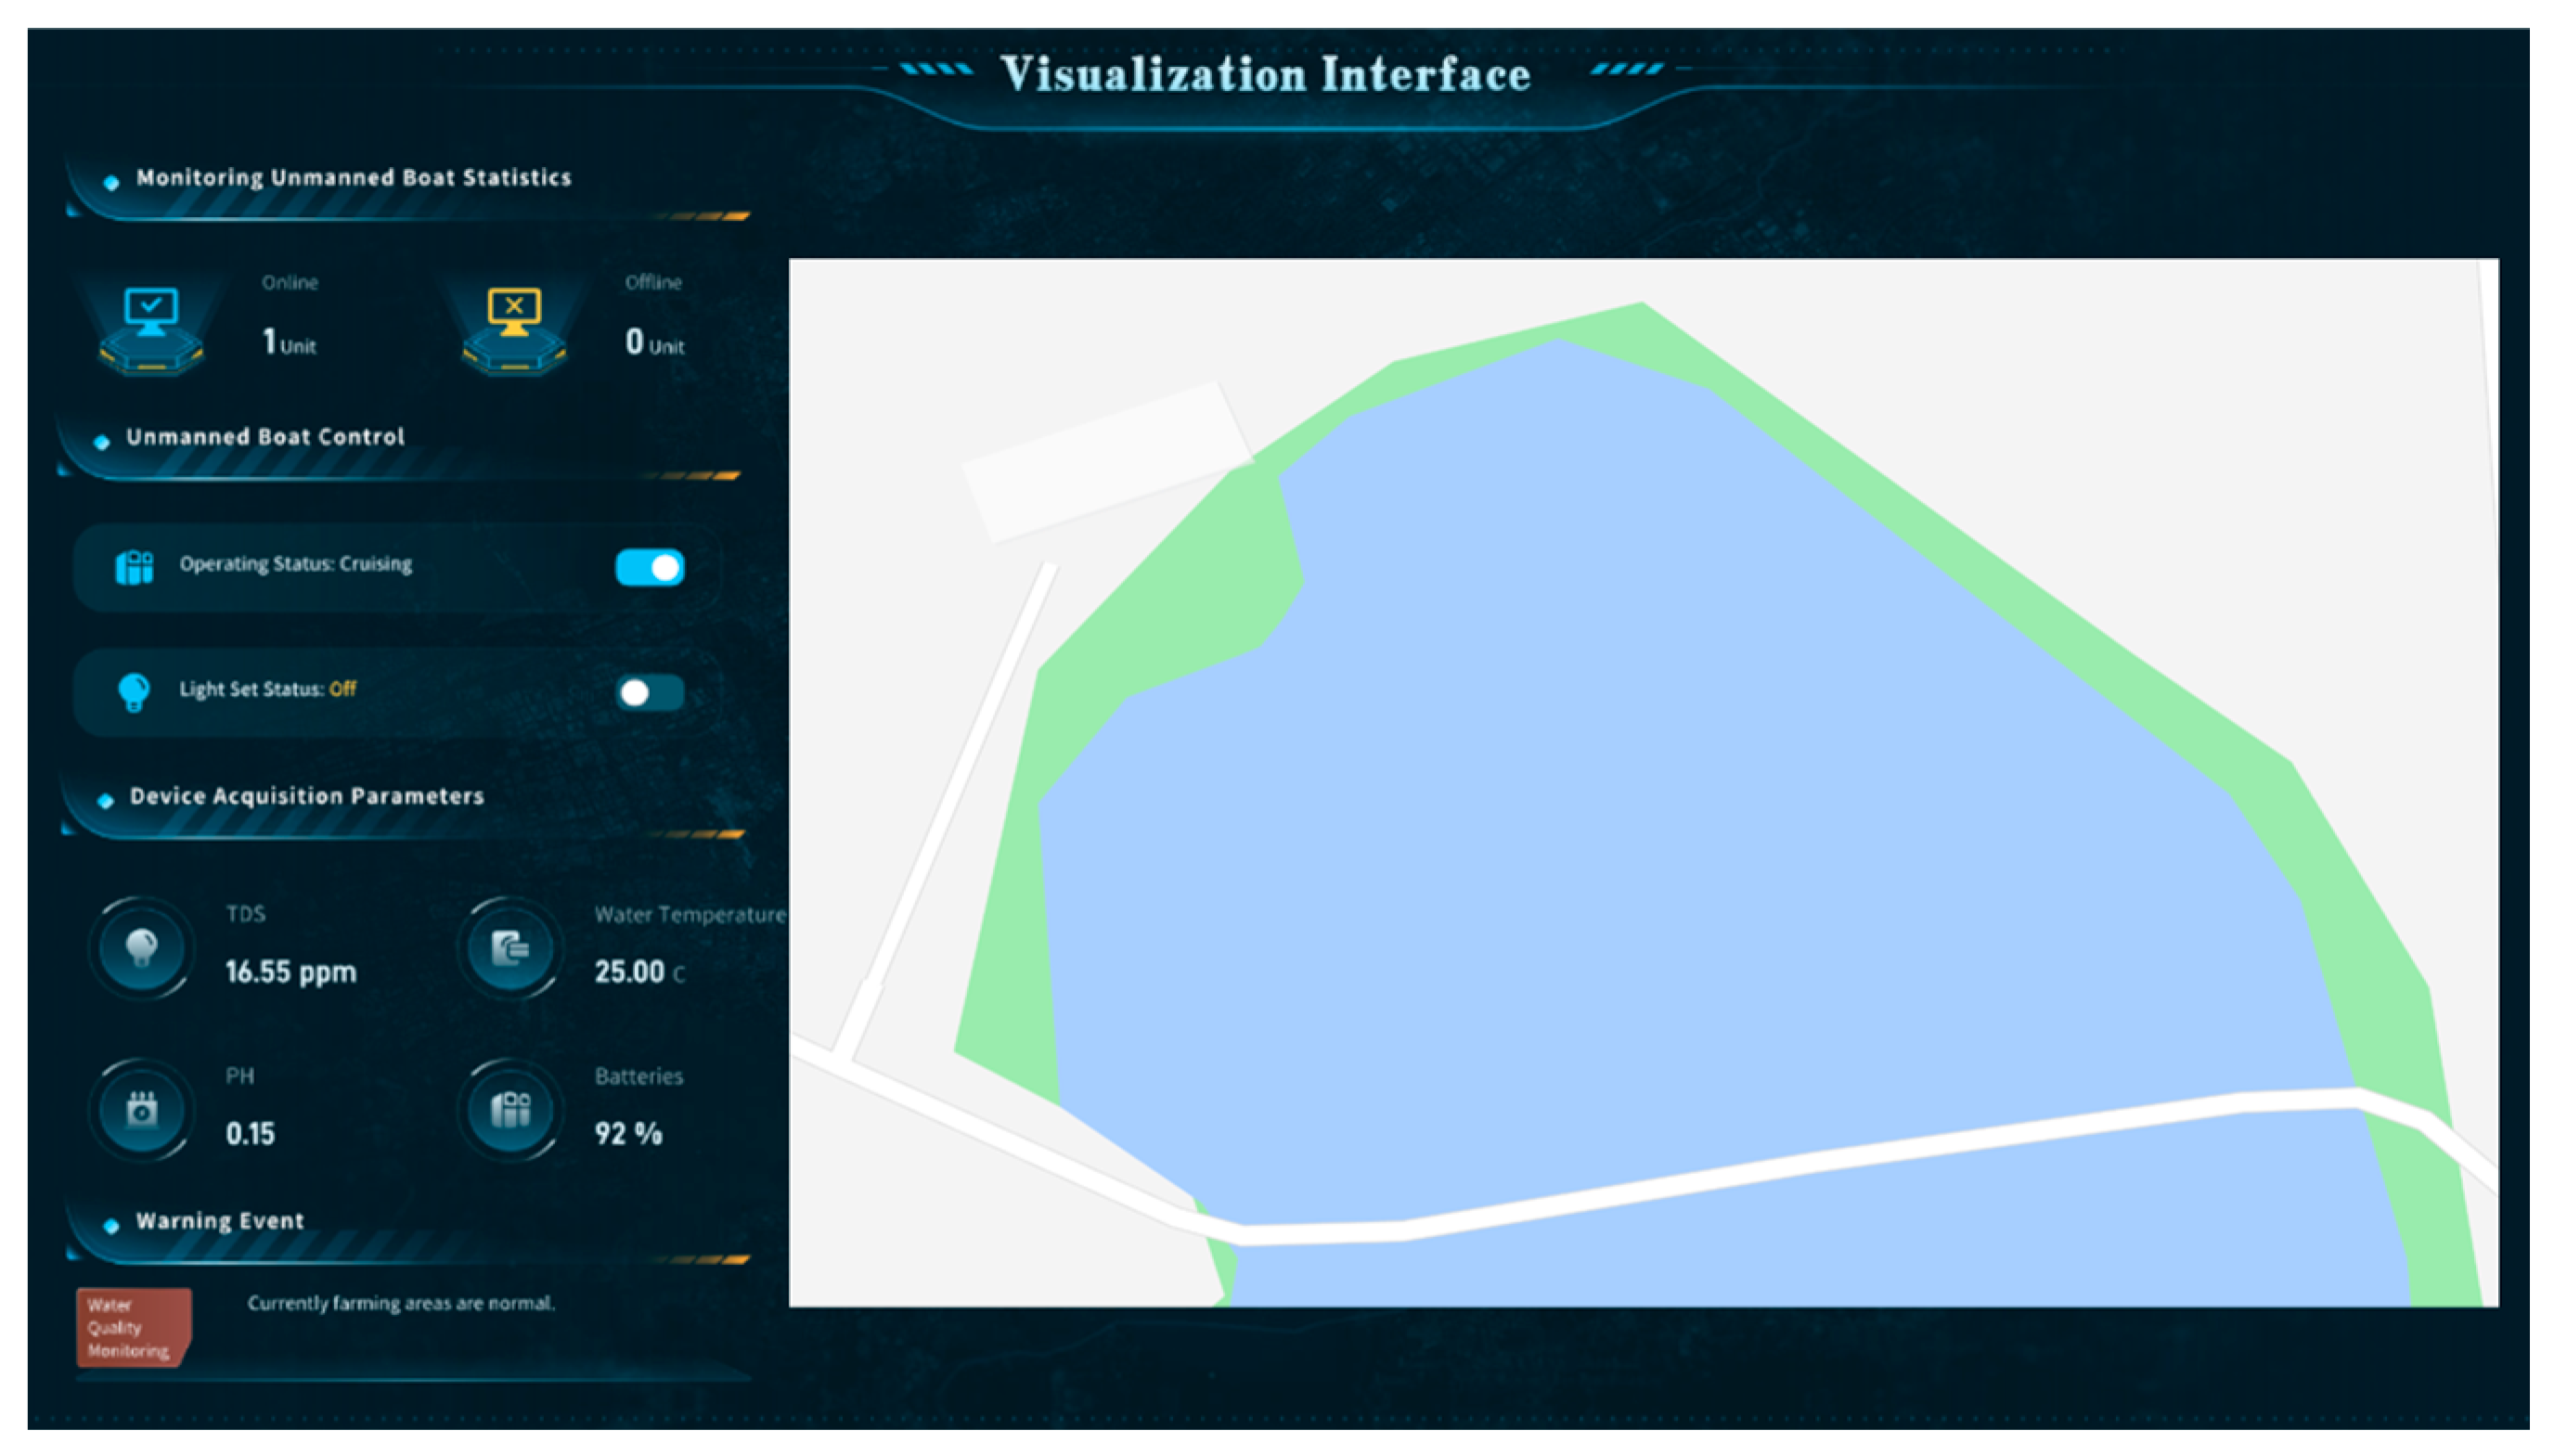Select the TDS sensor icon

pos(141,947)
